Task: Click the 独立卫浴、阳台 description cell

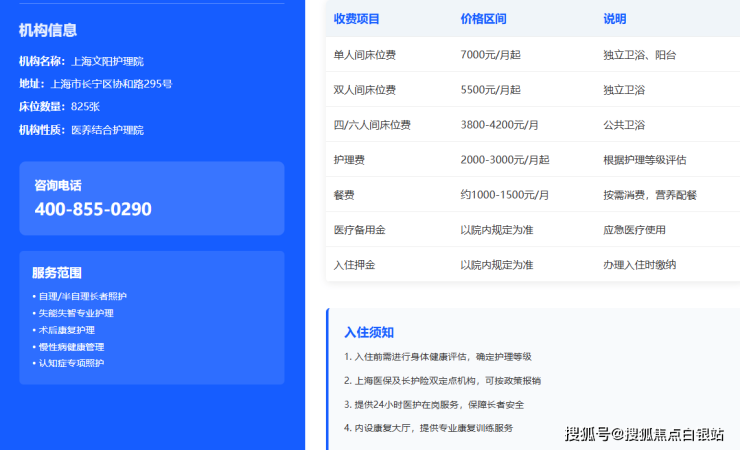Action: pos(639,55)
